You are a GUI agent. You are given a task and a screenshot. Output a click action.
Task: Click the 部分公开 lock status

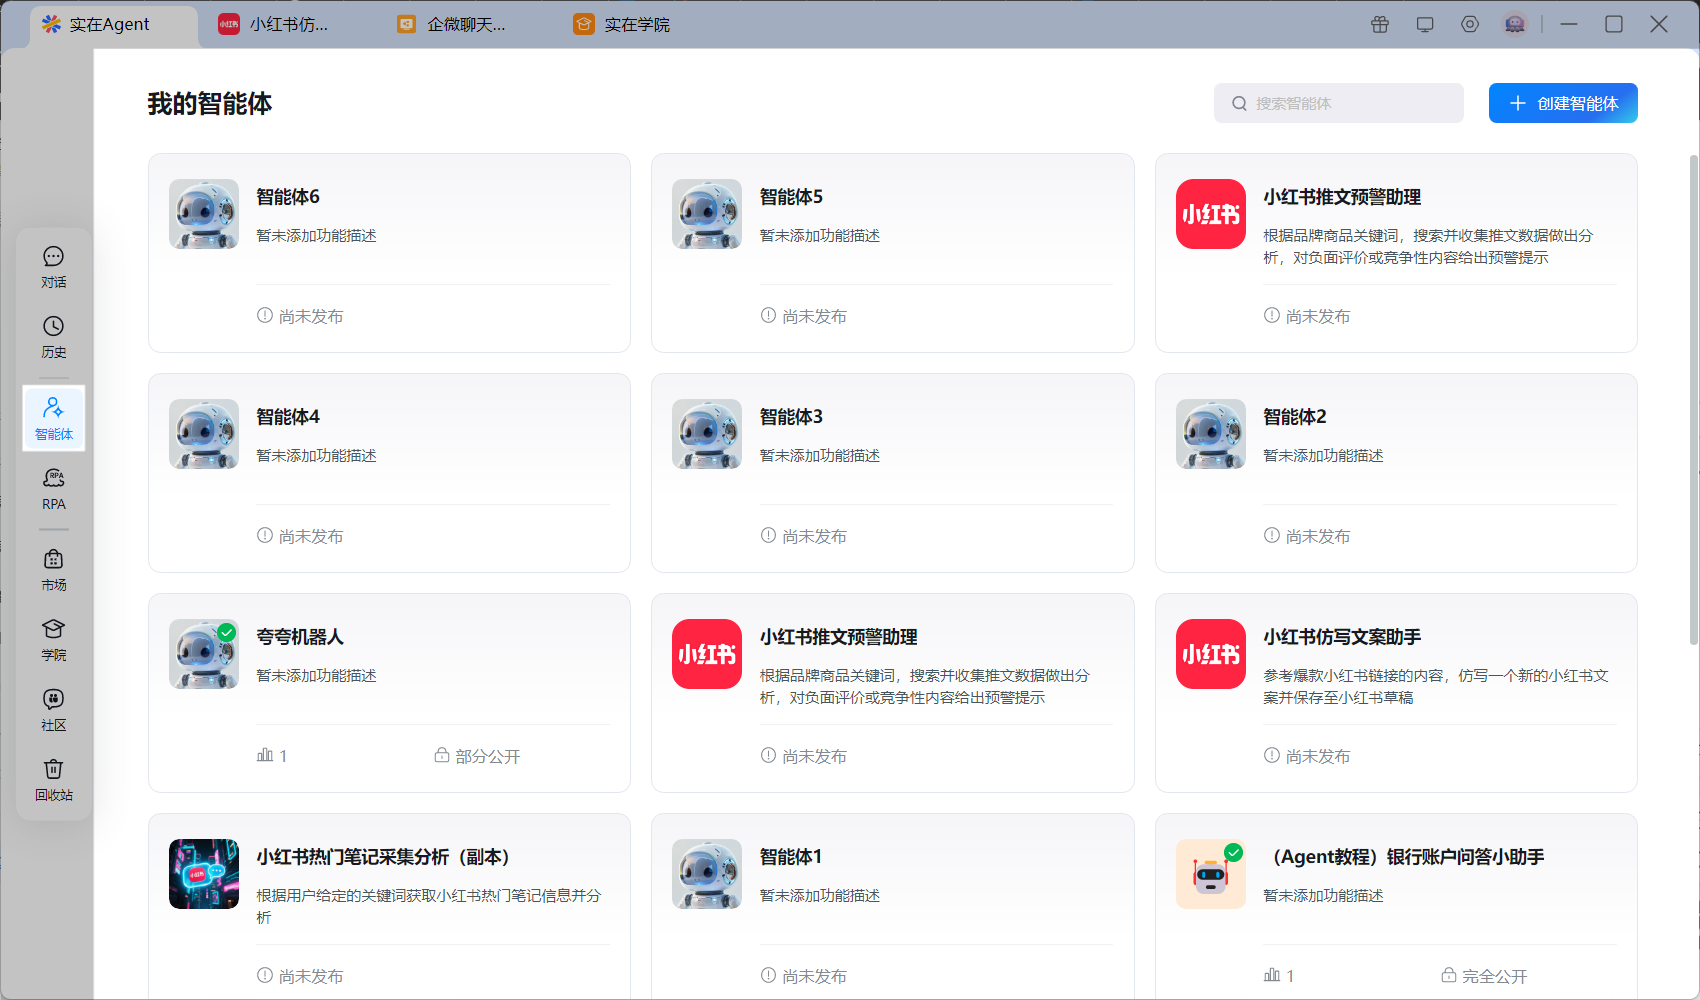tap(477, 756)
